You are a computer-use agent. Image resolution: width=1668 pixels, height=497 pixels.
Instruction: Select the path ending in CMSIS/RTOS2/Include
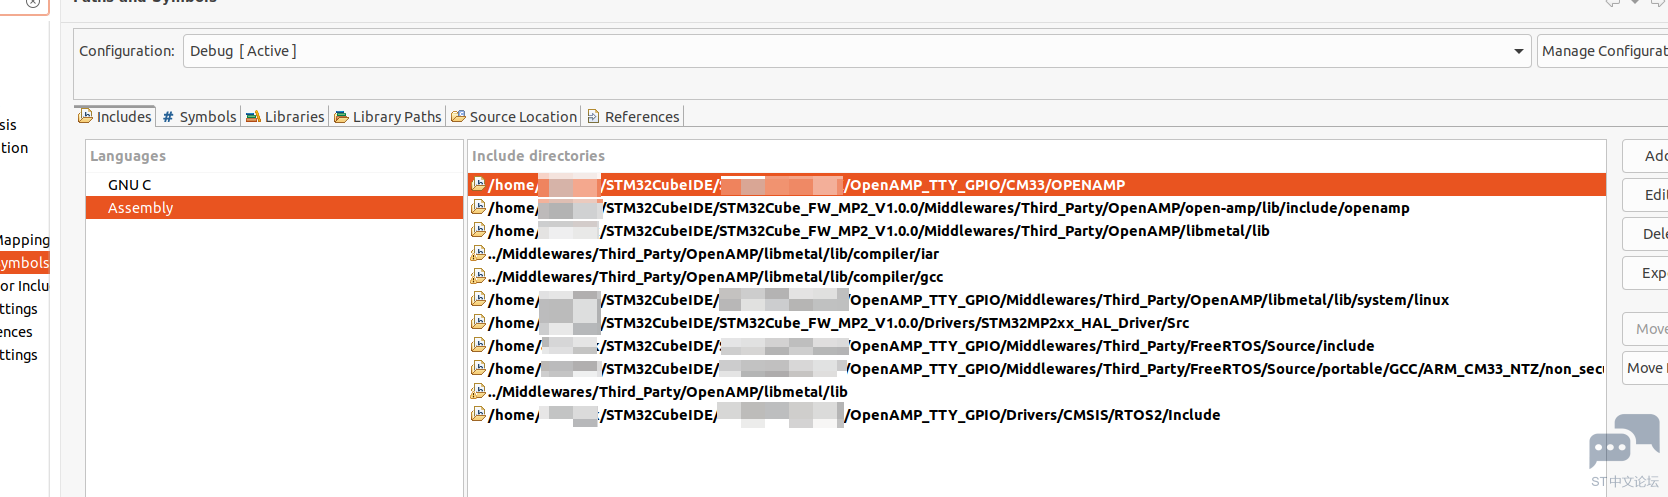click(x=1037, y=415)
